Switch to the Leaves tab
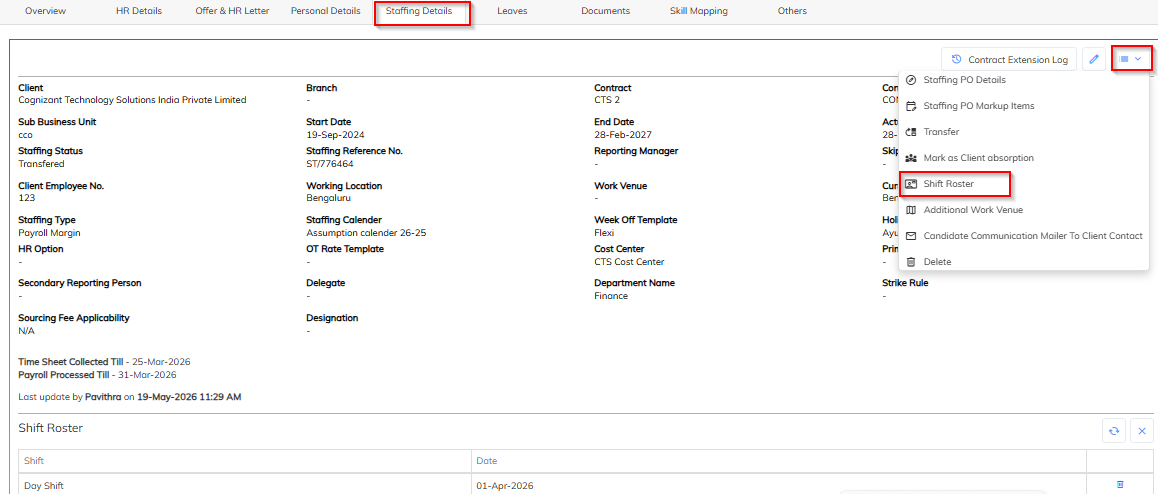 click(x=513, y=11)
